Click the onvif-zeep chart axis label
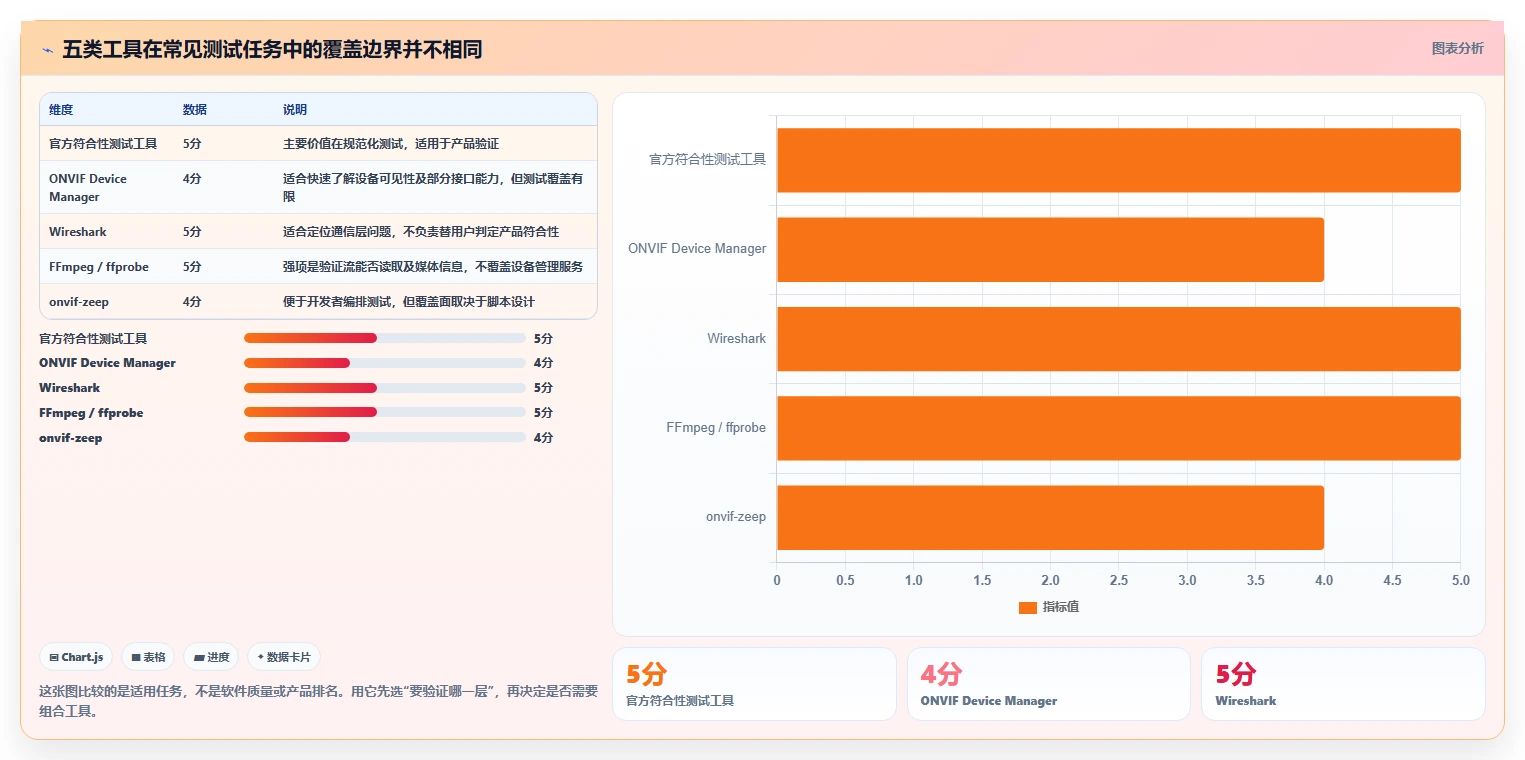The image size is (1525, 760). tap(736, 517)
